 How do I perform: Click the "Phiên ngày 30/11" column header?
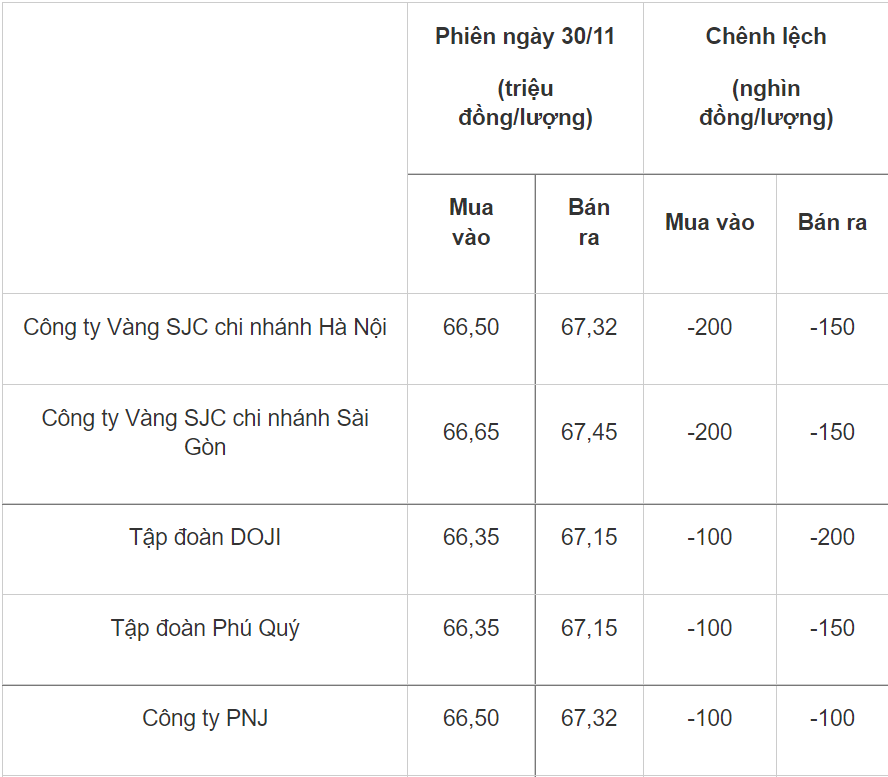tap(525, 37)
